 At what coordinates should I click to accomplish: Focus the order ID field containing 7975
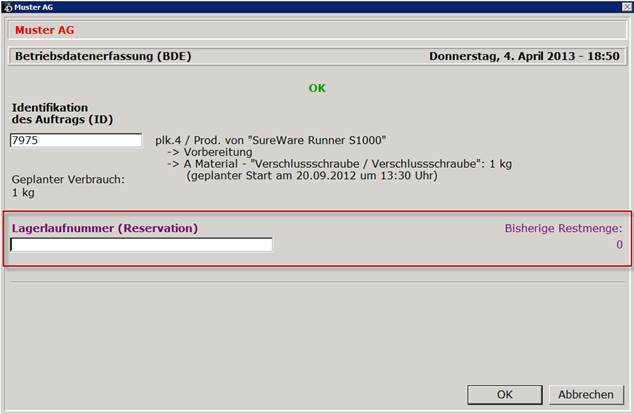75,140
